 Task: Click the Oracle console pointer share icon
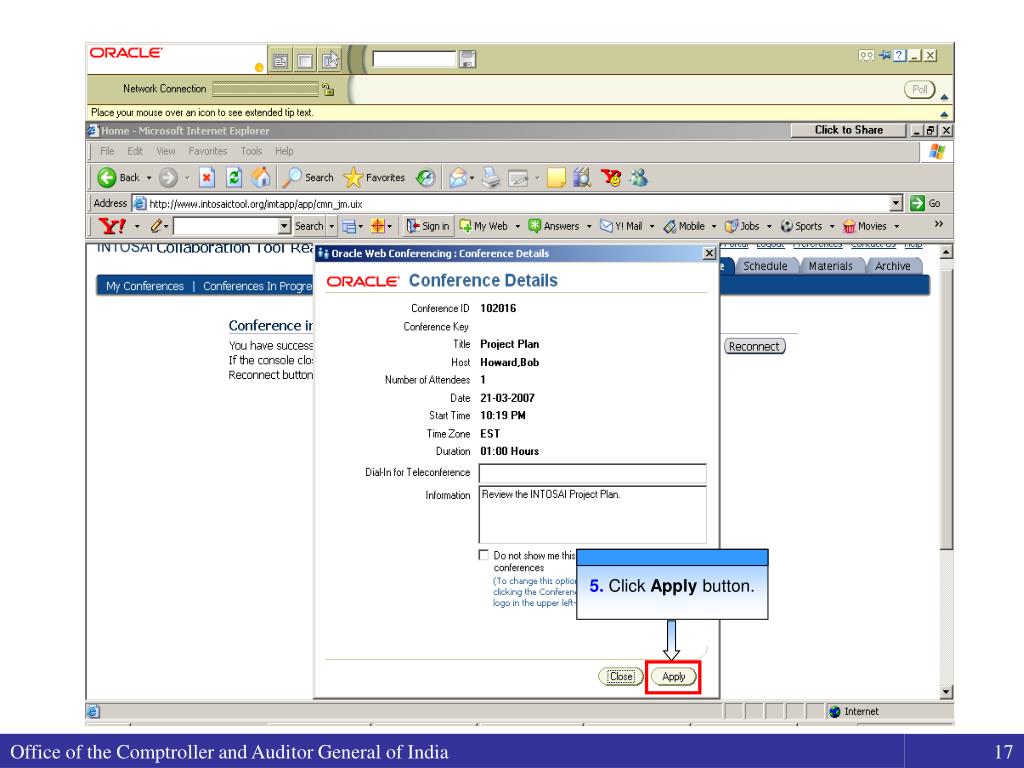coord(330,61)
